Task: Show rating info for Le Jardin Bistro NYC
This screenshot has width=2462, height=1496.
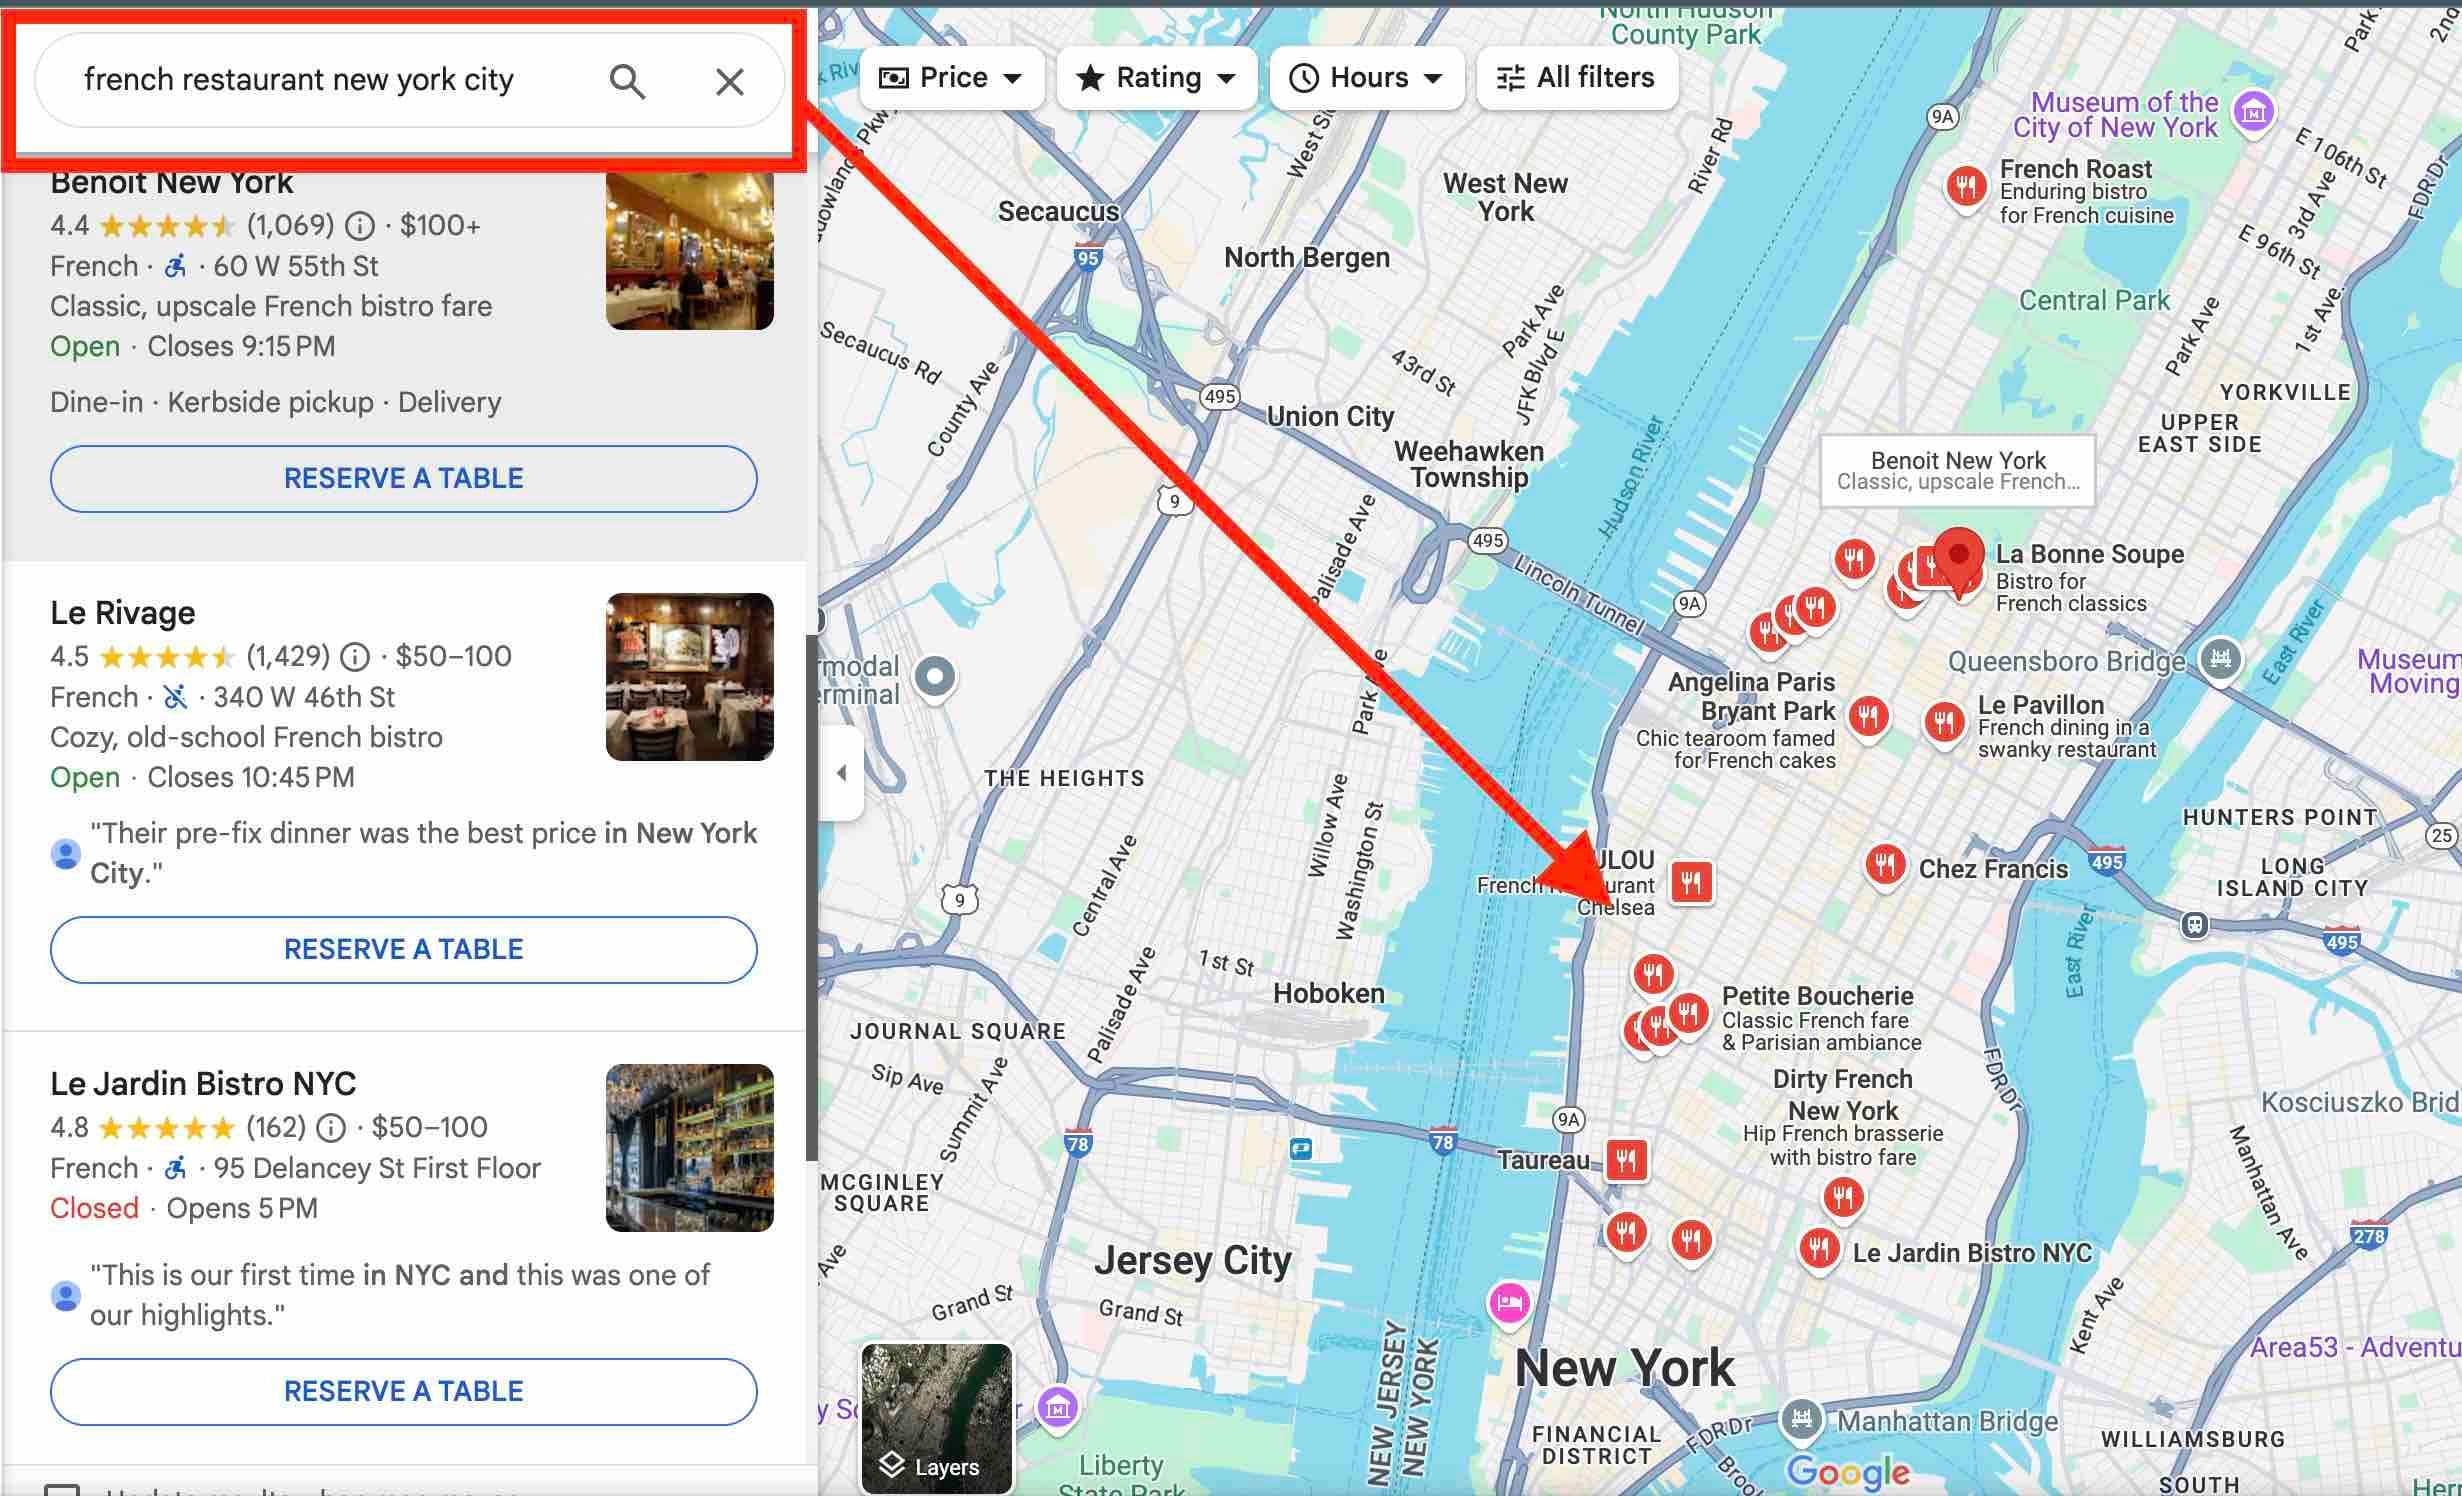Action: [331, 1128]
